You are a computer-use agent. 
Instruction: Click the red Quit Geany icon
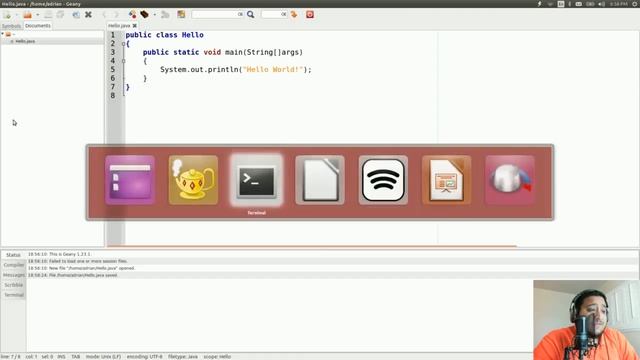pos(310,15)
